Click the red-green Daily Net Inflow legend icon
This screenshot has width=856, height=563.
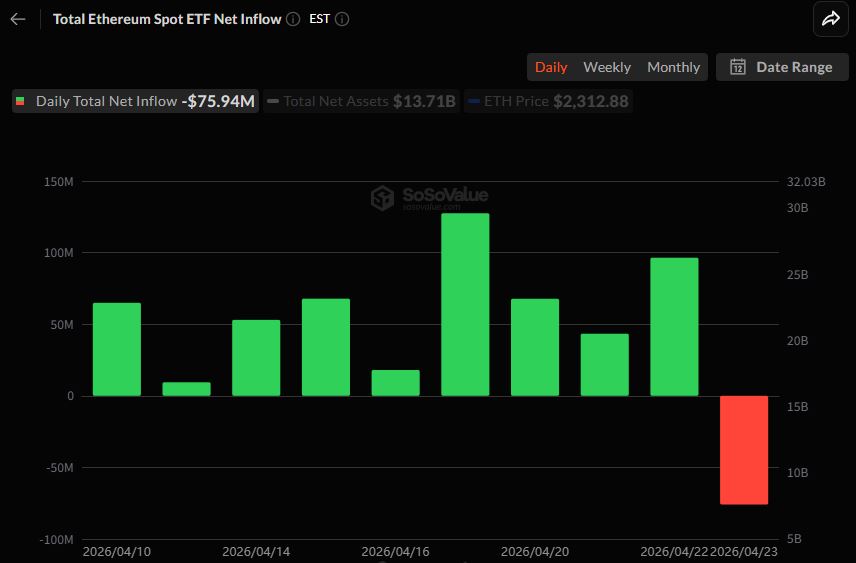click(x=20, y=101)
